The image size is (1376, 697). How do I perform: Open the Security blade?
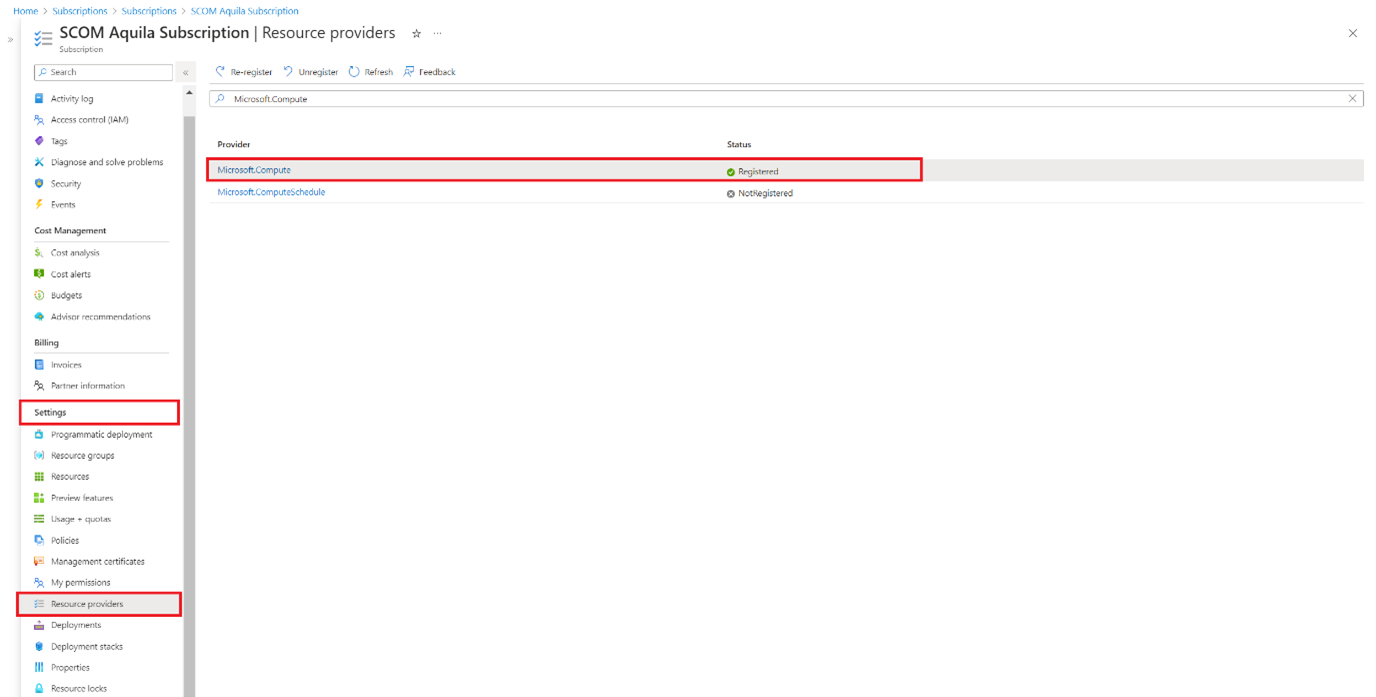pyautogui.click(x=66, y=182)
